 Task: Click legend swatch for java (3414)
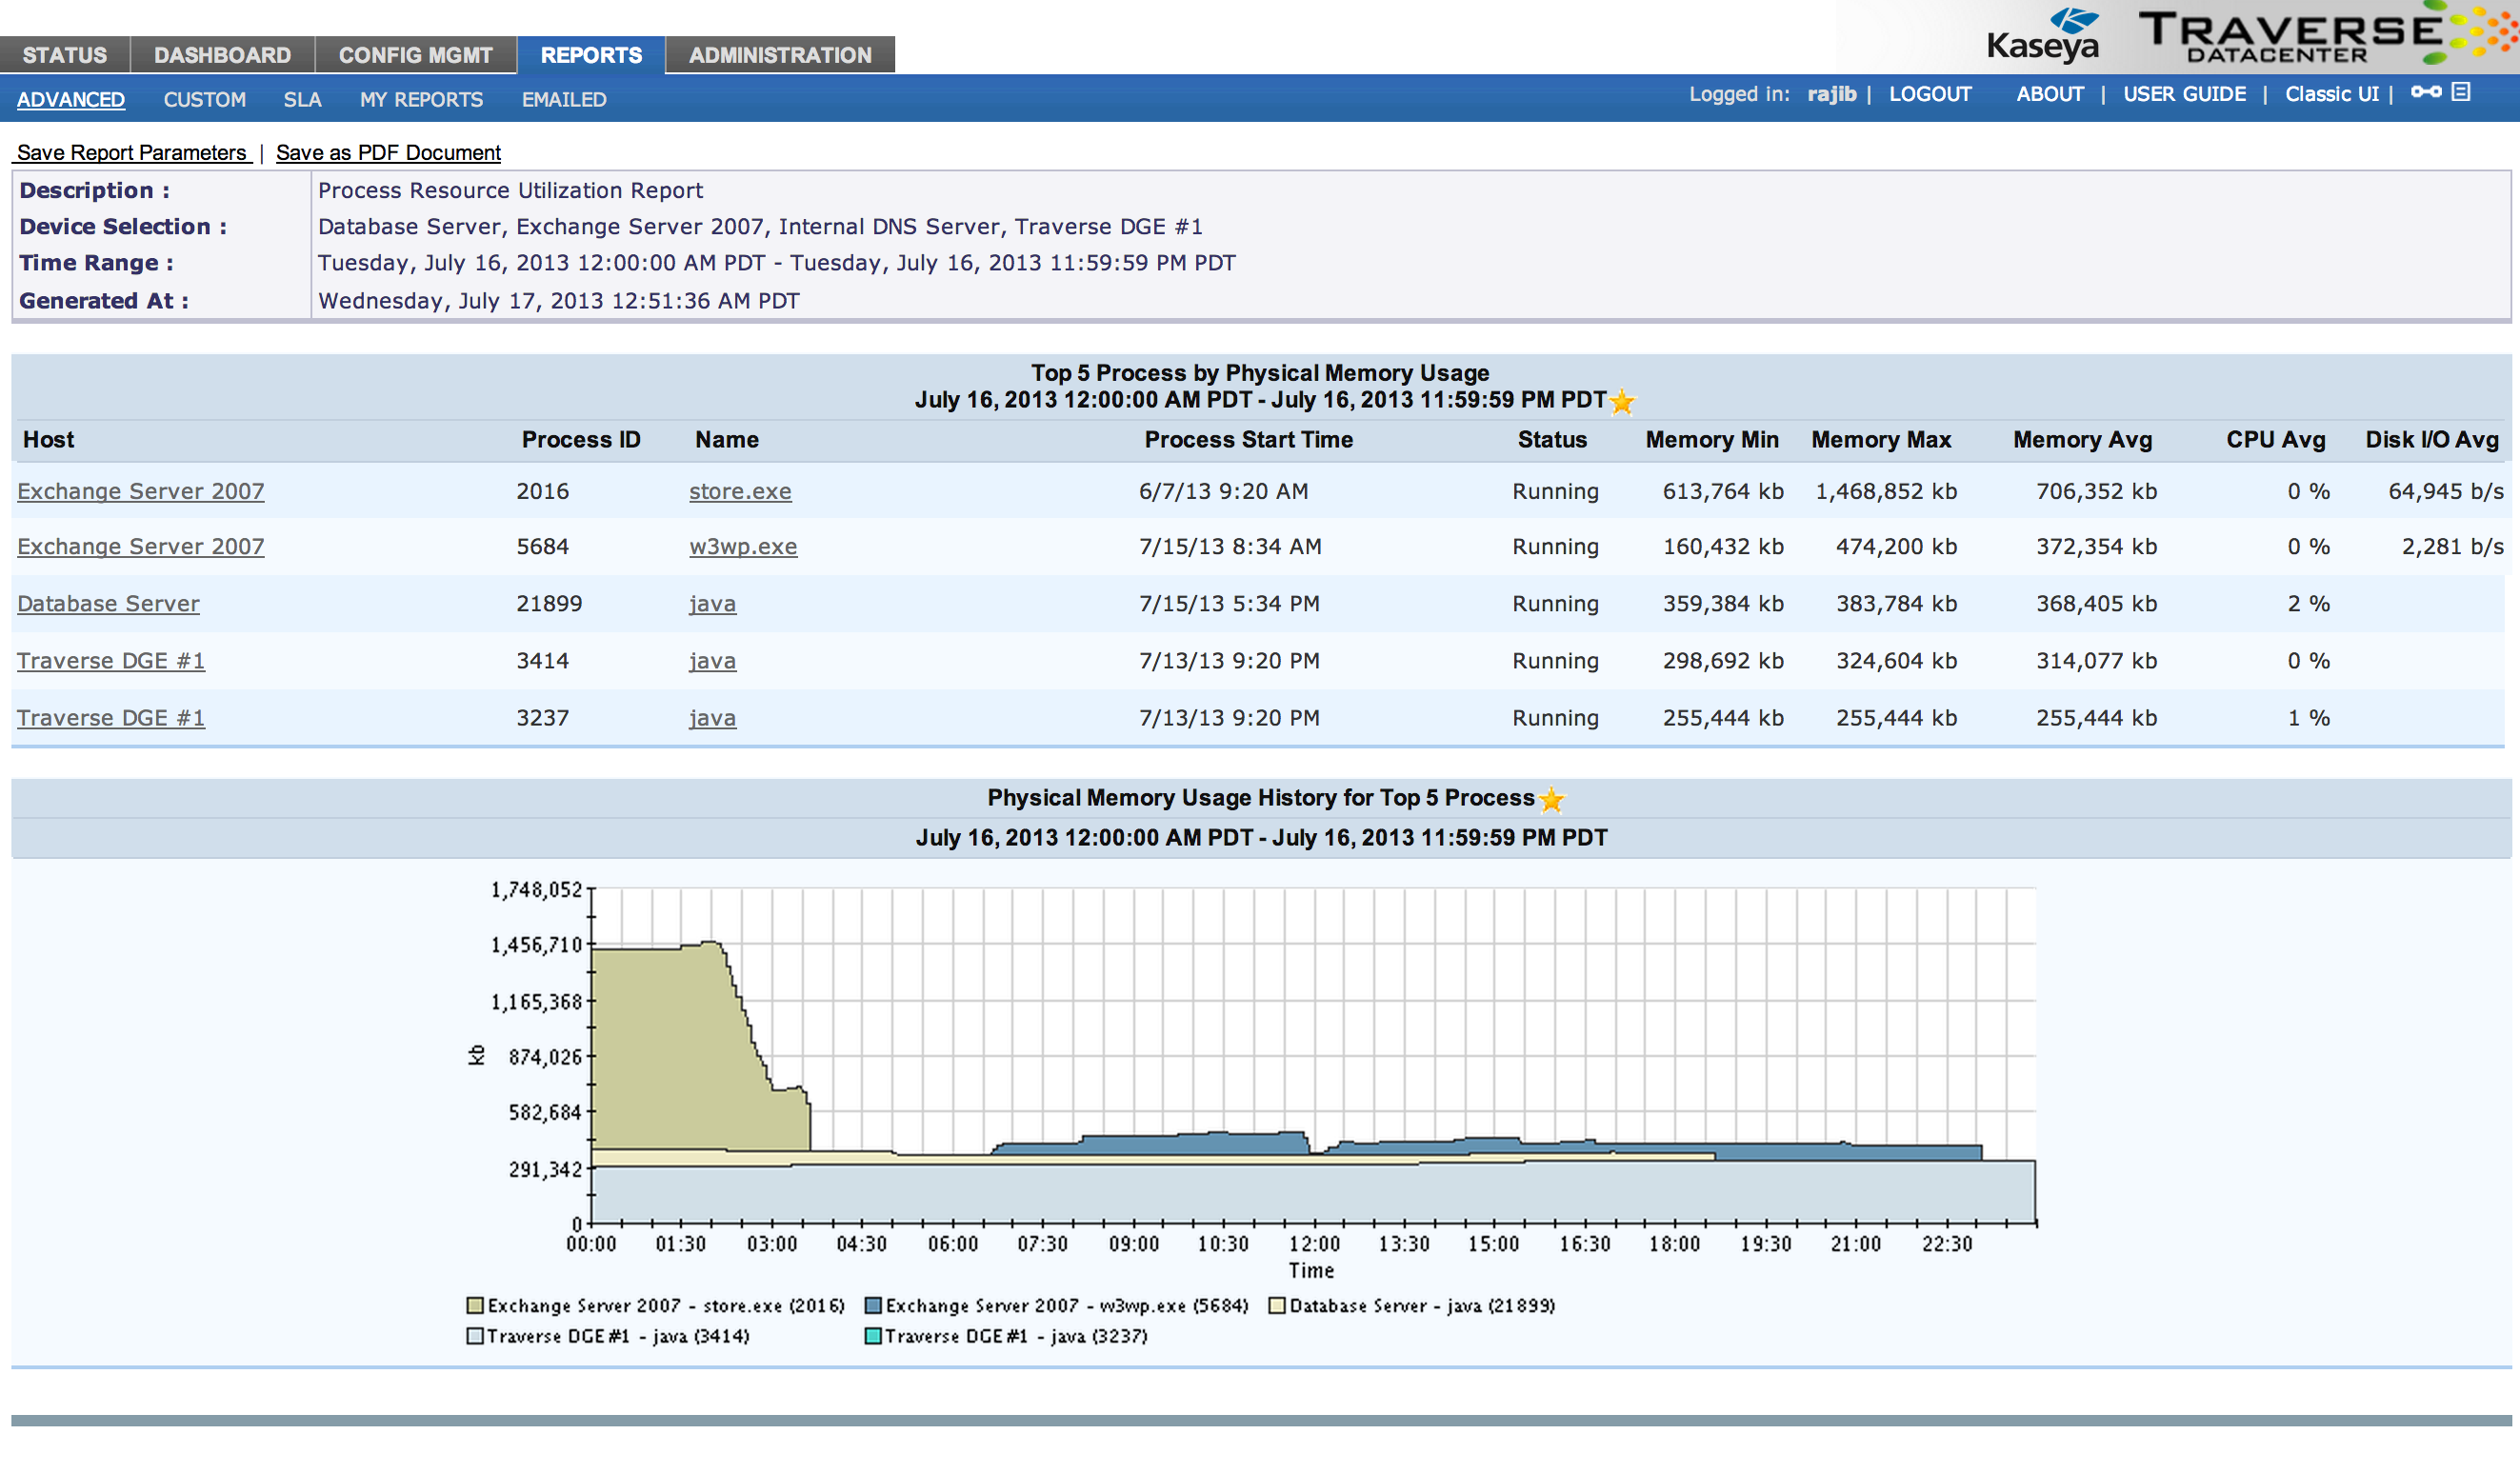[x=475, y=1336]
